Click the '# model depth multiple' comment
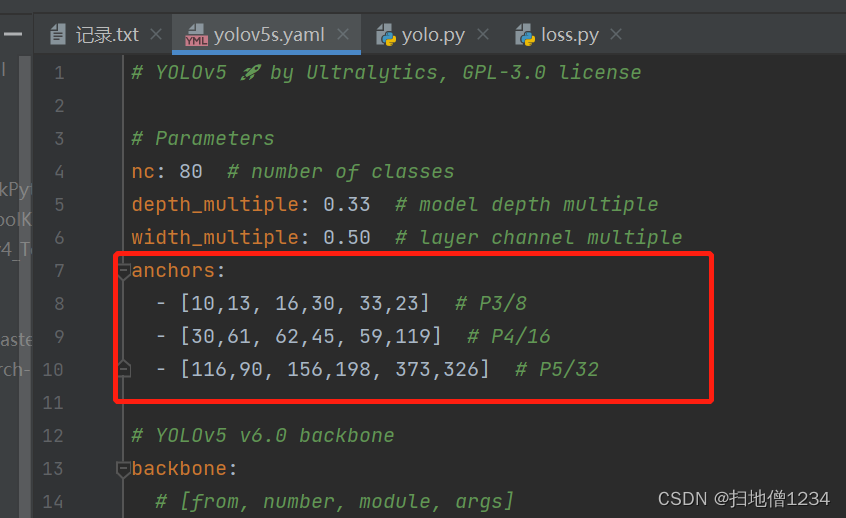 [527, 205]
